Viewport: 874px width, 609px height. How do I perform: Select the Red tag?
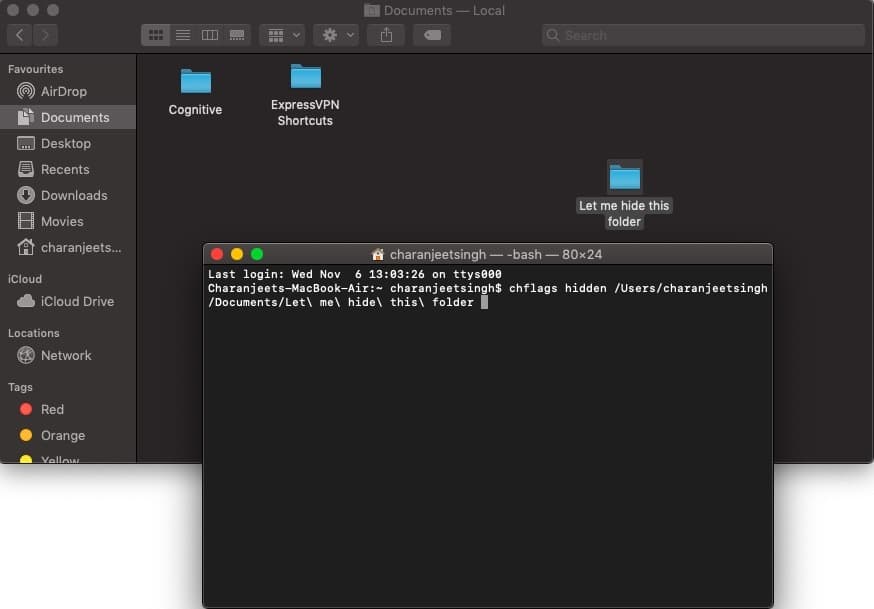(50, 409)
